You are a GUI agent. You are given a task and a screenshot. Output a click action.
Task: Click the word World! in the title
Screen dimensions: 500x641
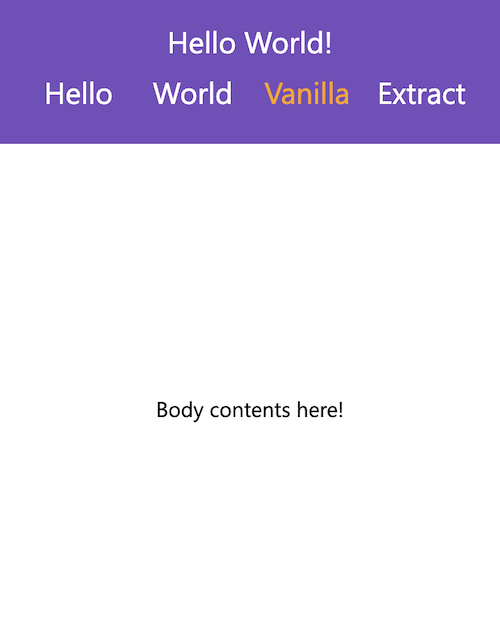pos(288,43)
